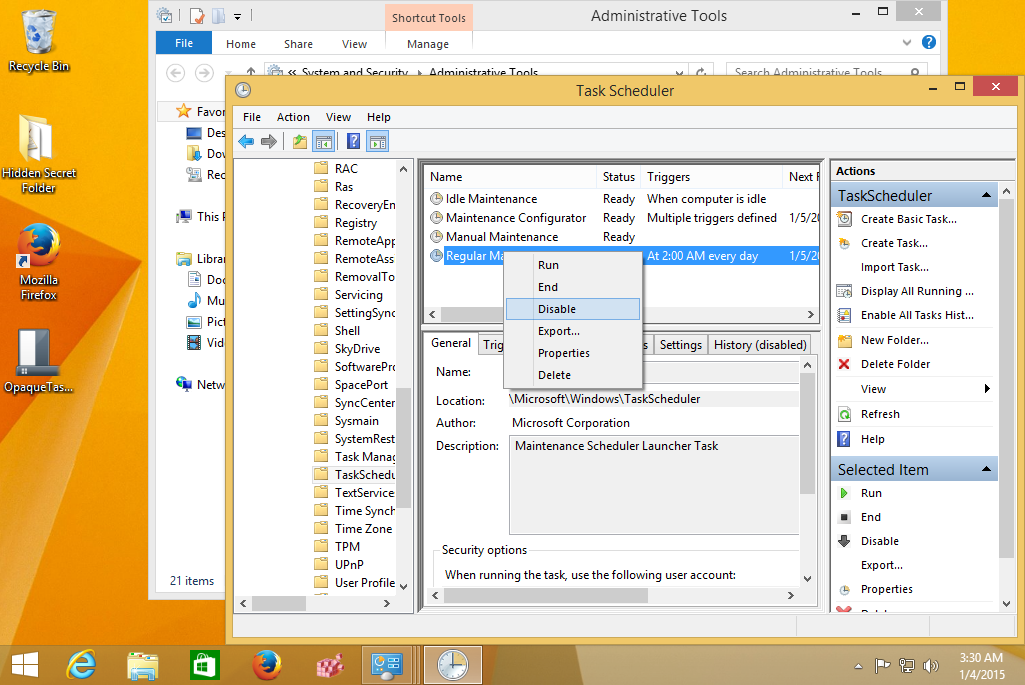
Task: Select the Idle Maintenance task row
Action: tap(623, 199)
